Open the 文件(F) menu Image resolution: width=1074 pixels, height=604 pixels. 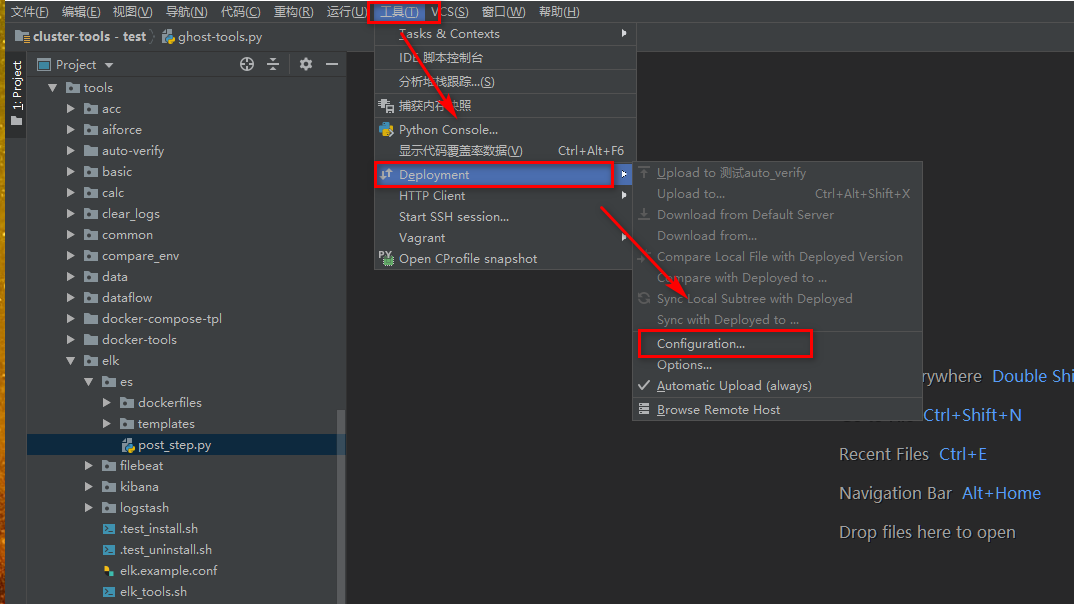[x=29, y=12]
